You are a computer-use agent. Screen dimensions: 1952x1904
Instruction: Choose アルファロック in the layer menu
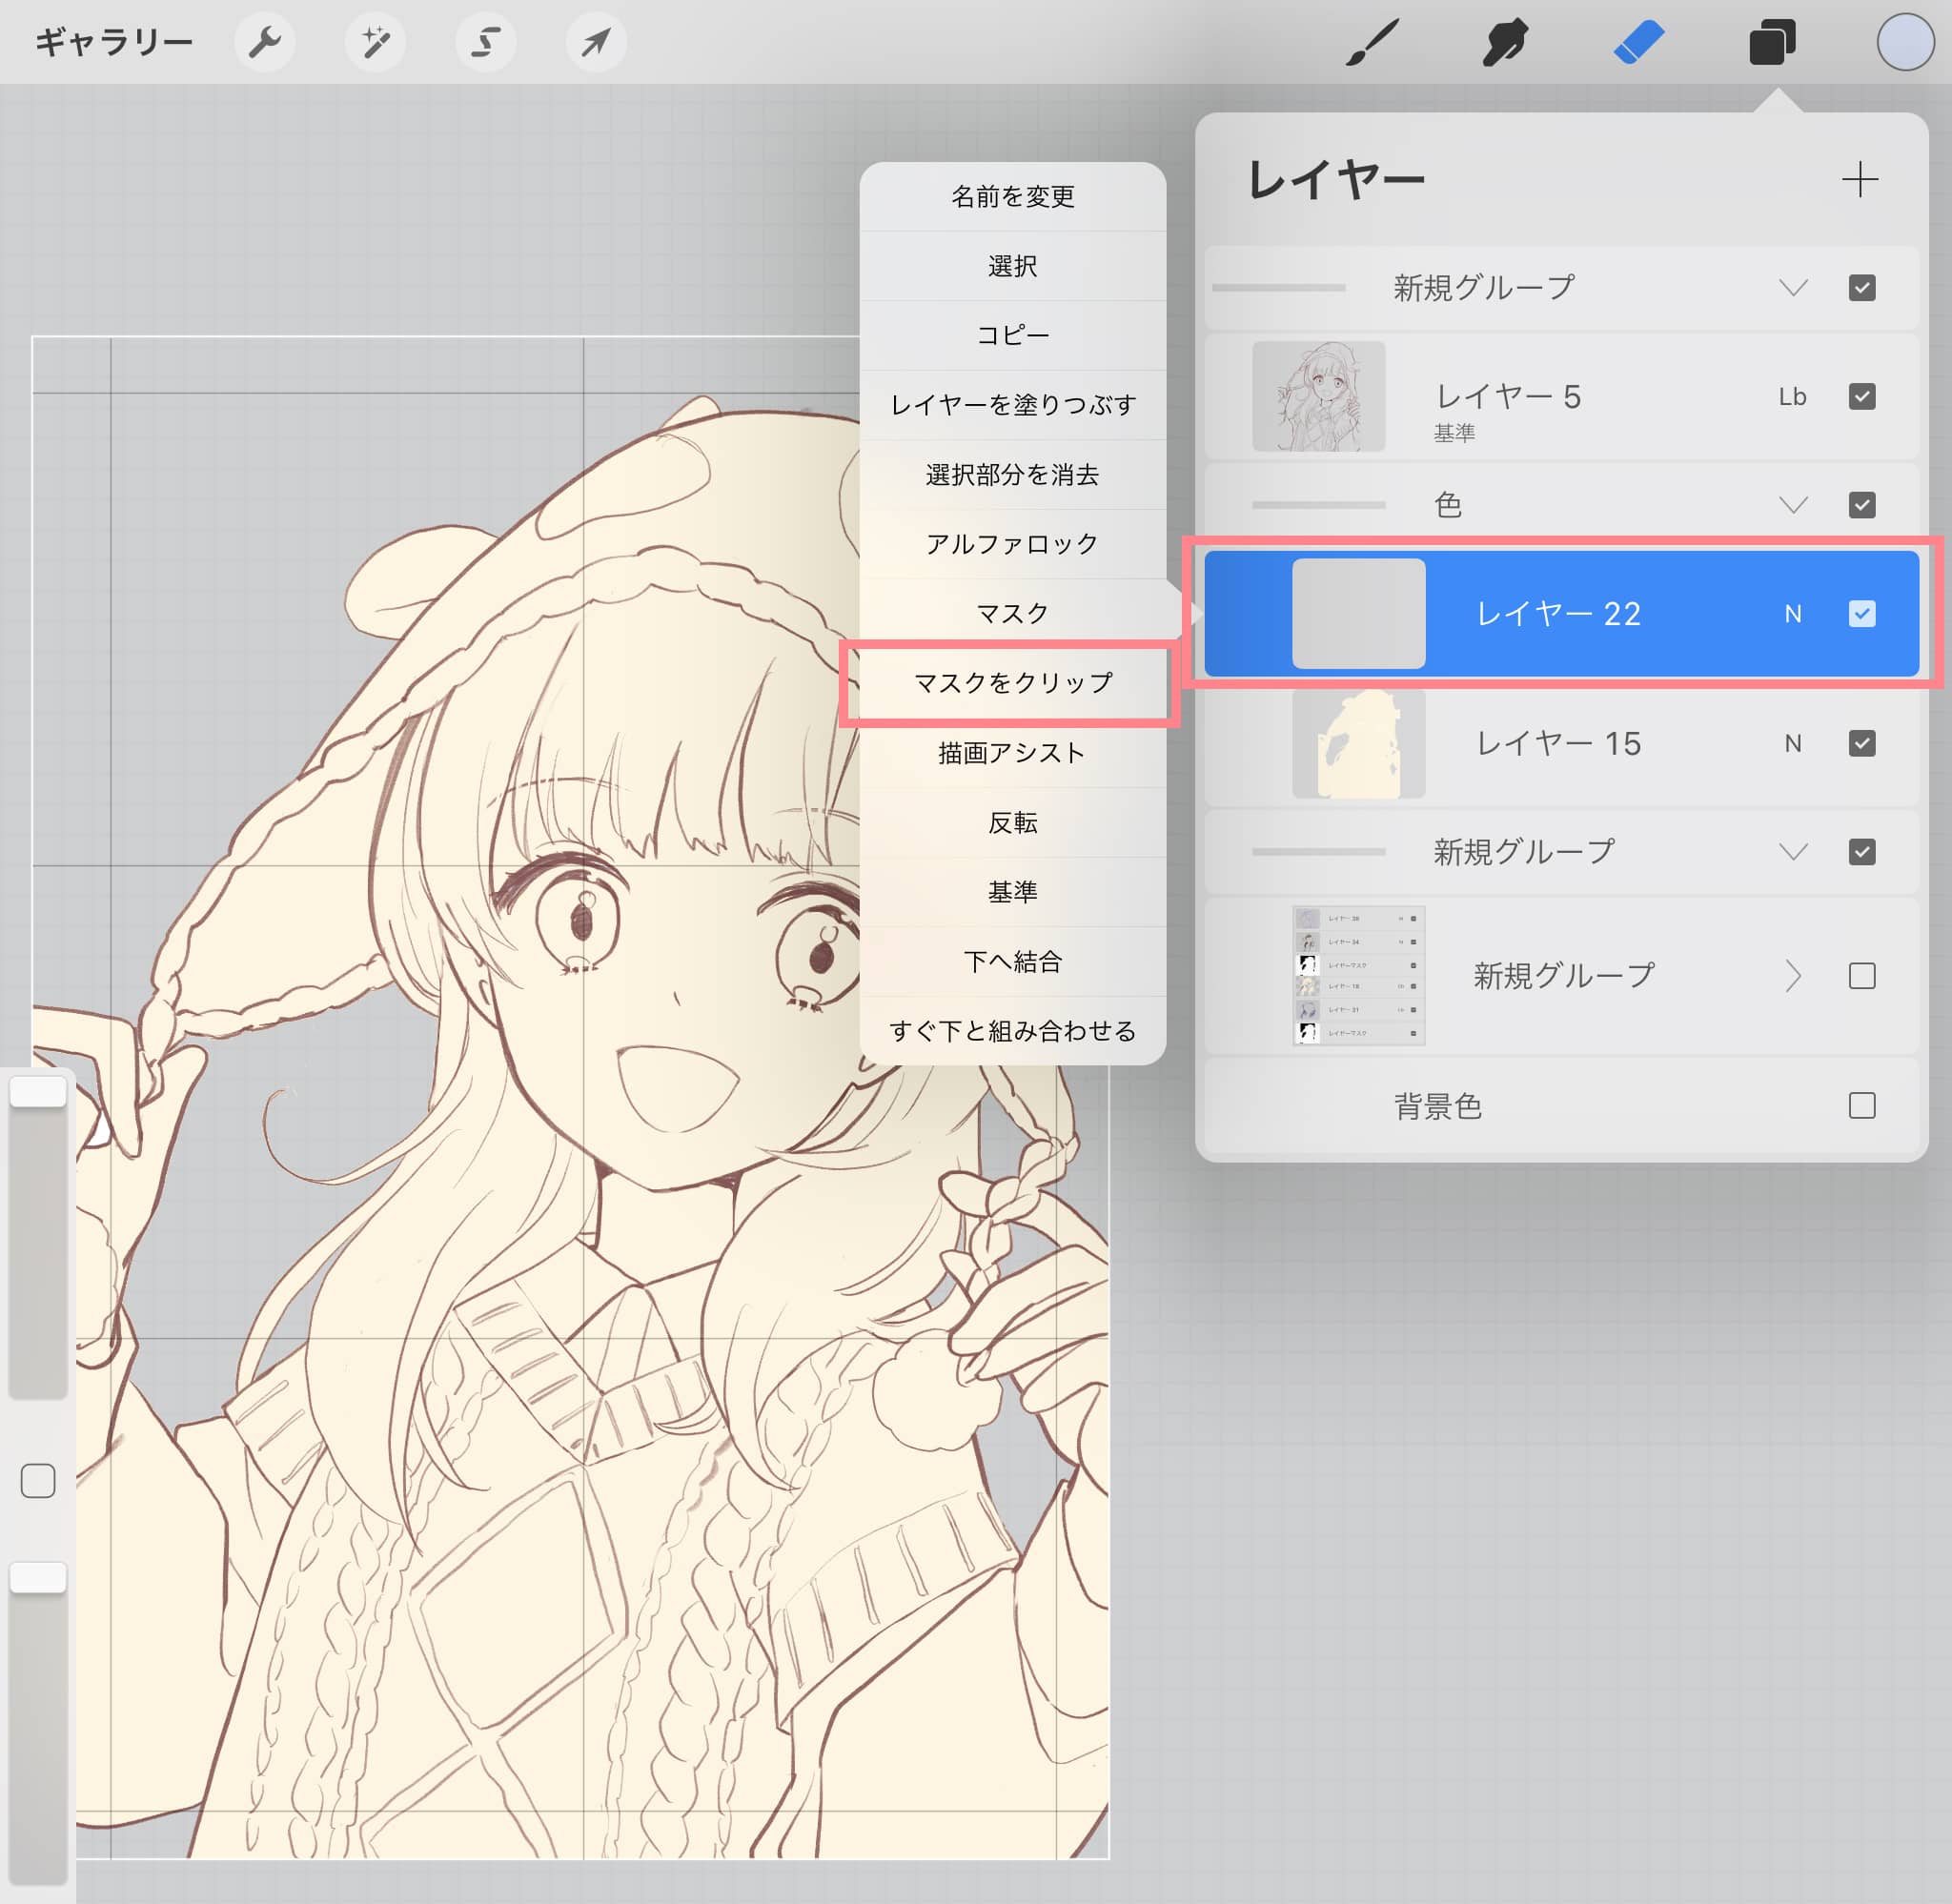coord(1012,544)
